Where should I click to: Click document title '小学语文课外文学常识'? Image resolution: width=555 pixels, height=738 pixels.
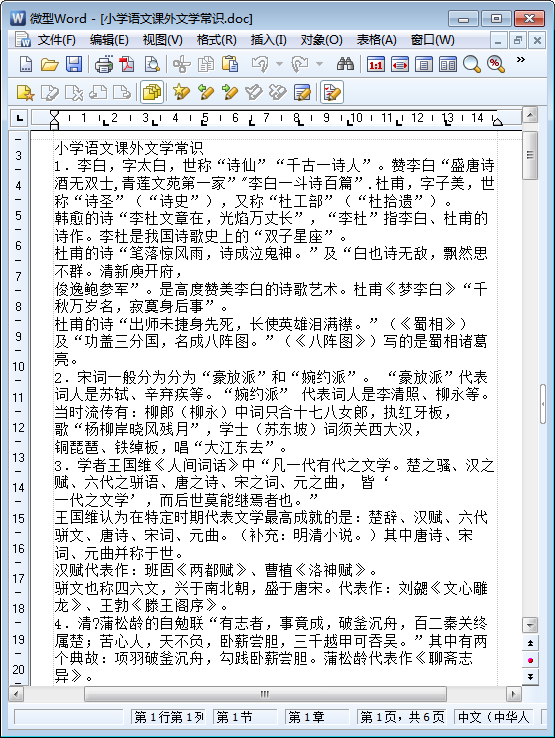(x=129, y=148)
